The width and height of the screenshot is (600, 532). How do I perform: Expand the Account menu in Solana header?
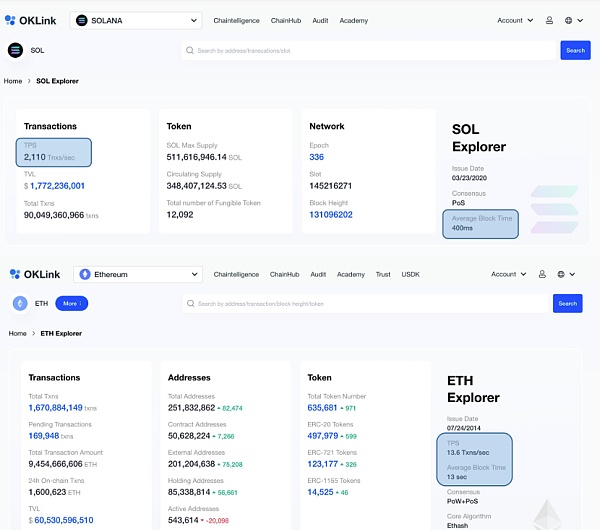click(513, 20)
